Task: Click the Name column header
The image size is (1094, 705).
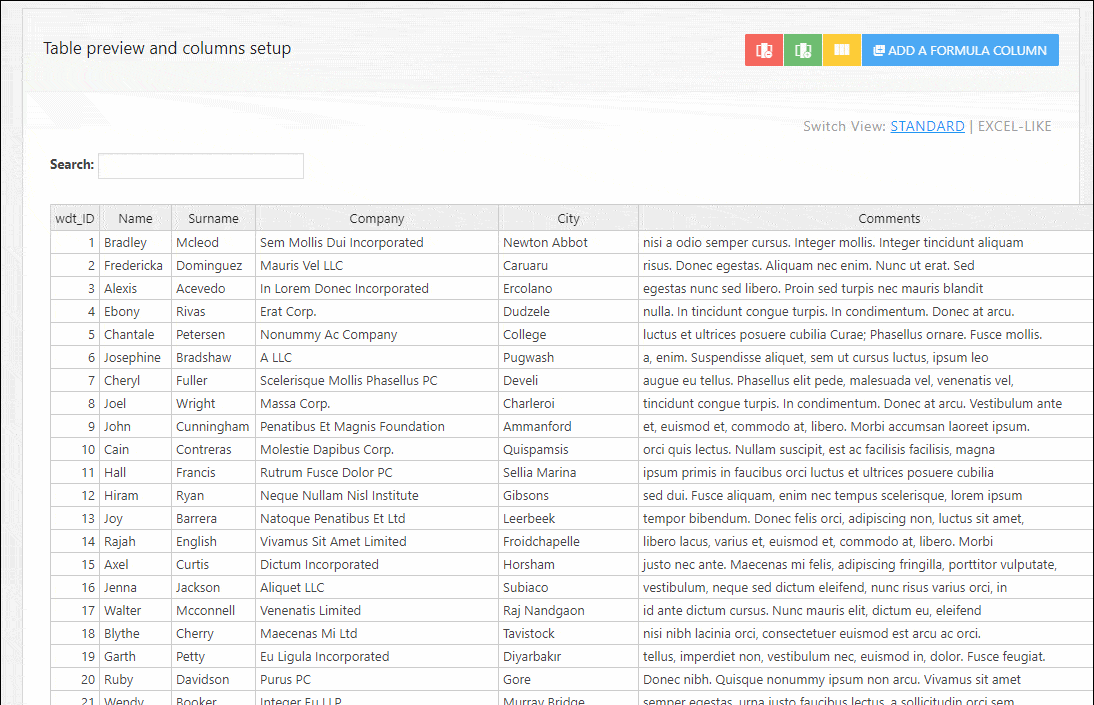Action: click(x=135, y=218)
